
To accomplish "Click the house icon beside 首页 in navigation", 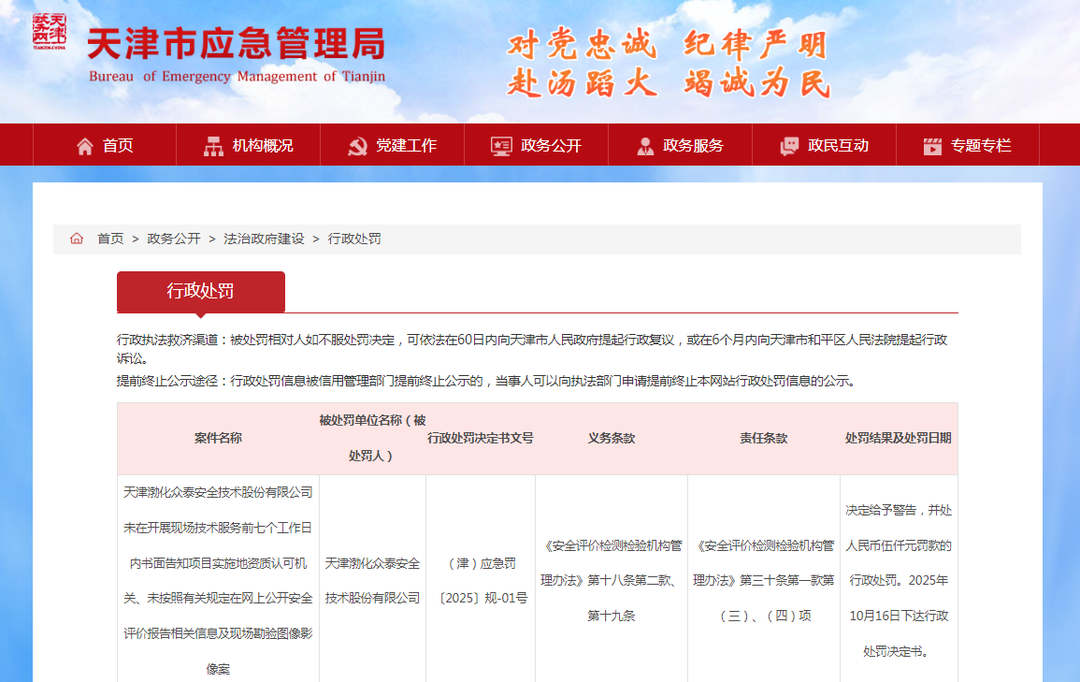I will (x=85, y=146).
